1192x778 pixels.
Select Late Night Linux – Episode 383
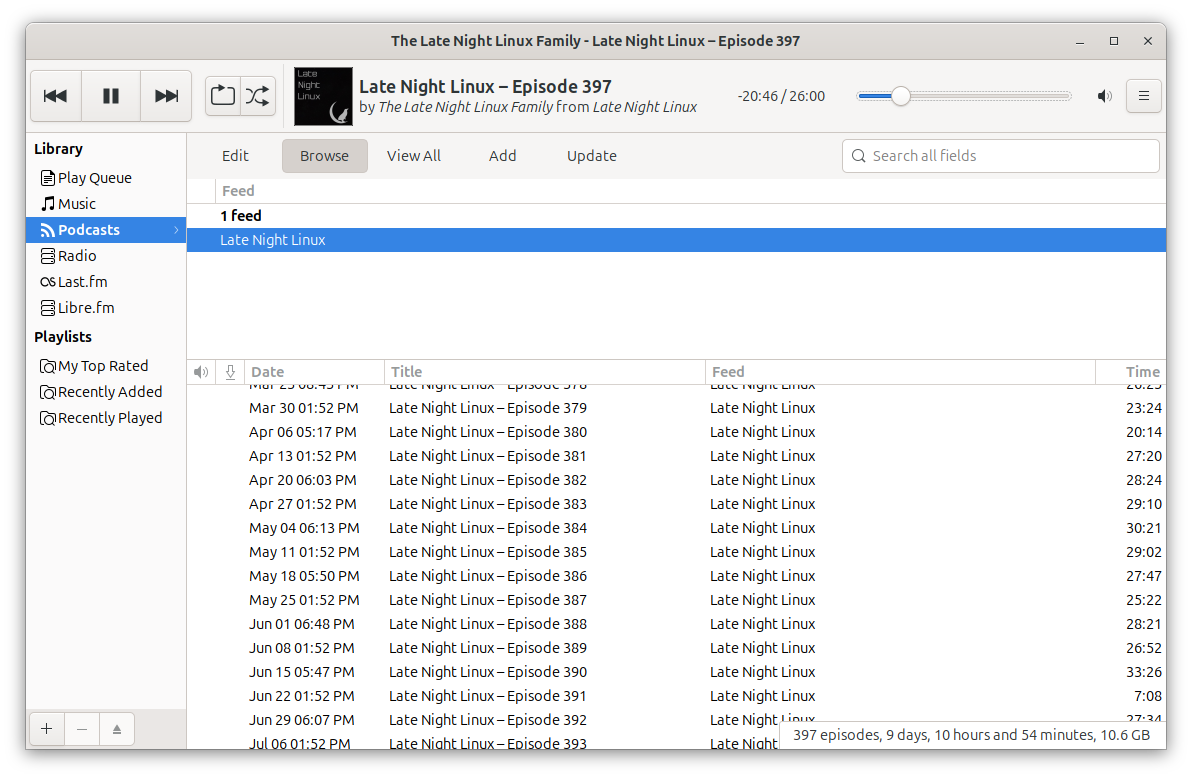(677, 504)
